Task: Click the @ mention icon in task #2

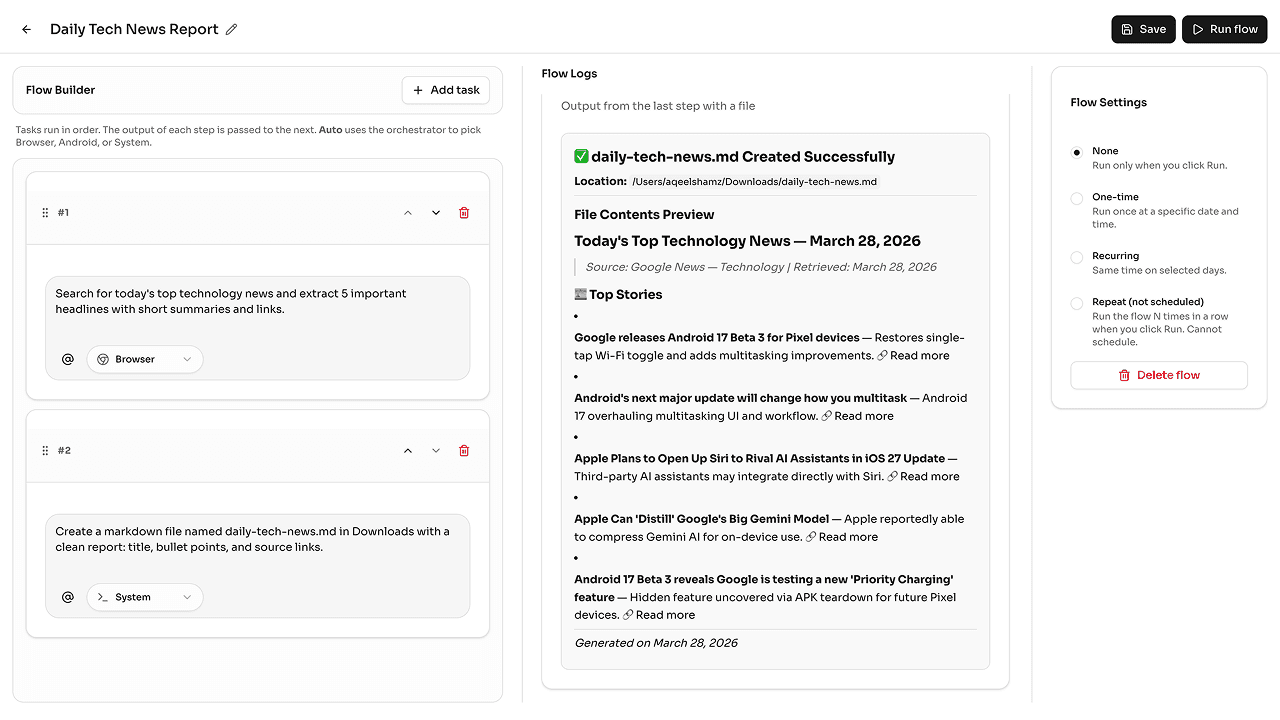Action: pos(68,597)
